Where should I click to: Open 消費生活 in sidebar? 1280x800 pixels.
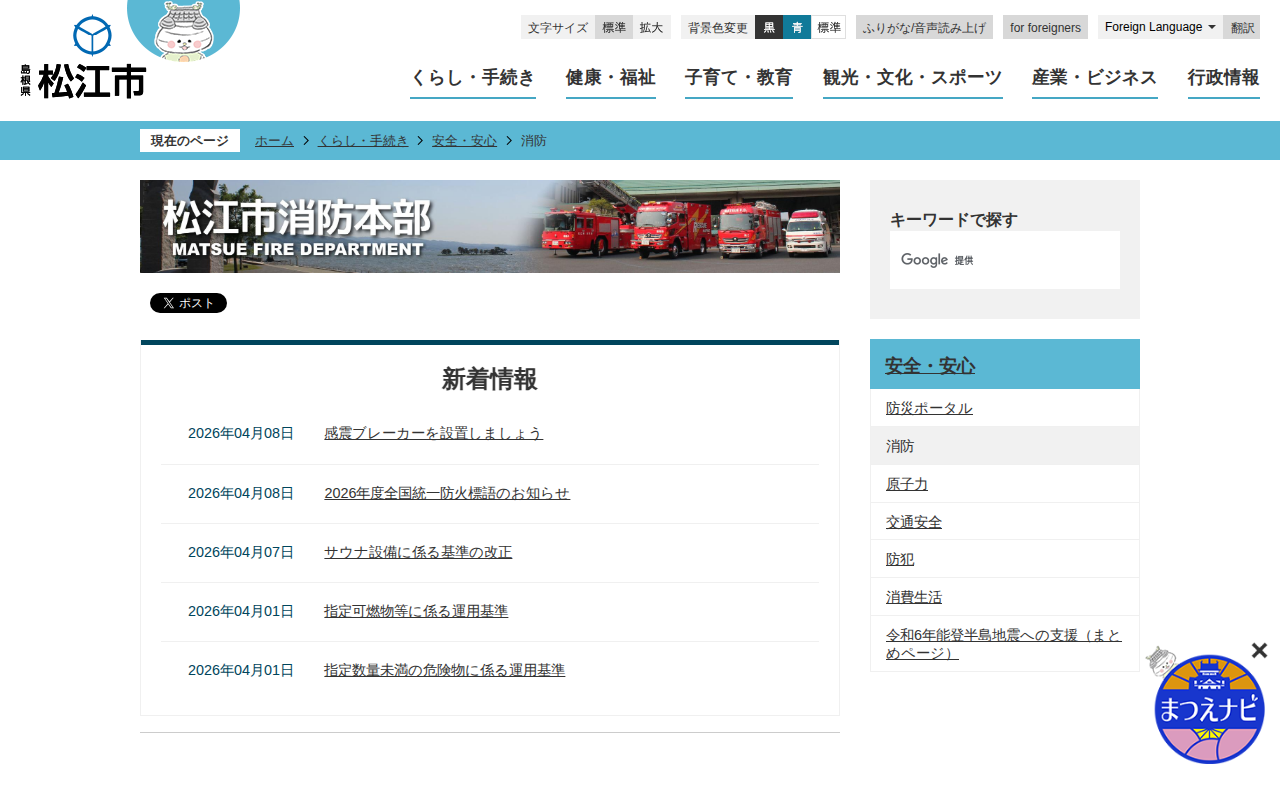914,597
